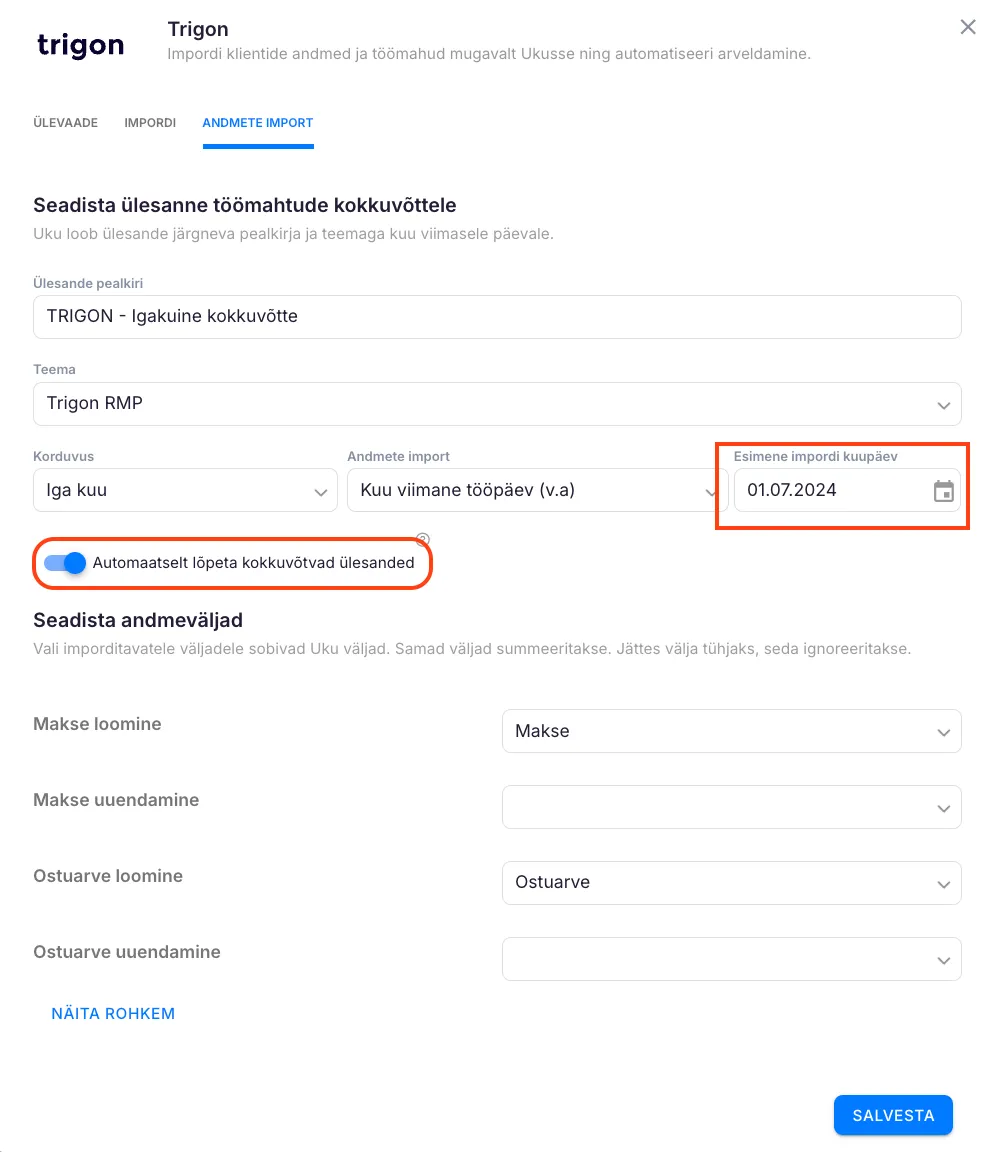Switch to the Ülevaade tab

(66, 123)
